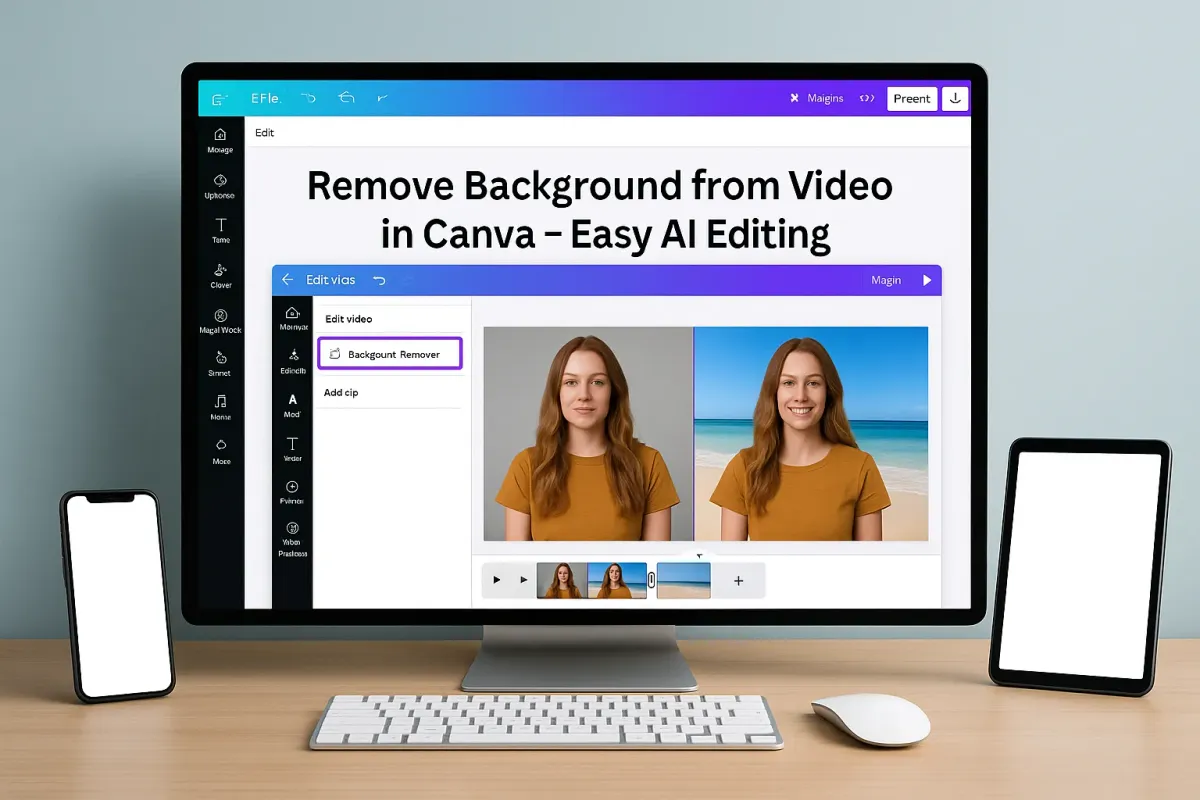Click the Maigins label in the top bar
Viewport: 1200px width, 800px height.
826,98
